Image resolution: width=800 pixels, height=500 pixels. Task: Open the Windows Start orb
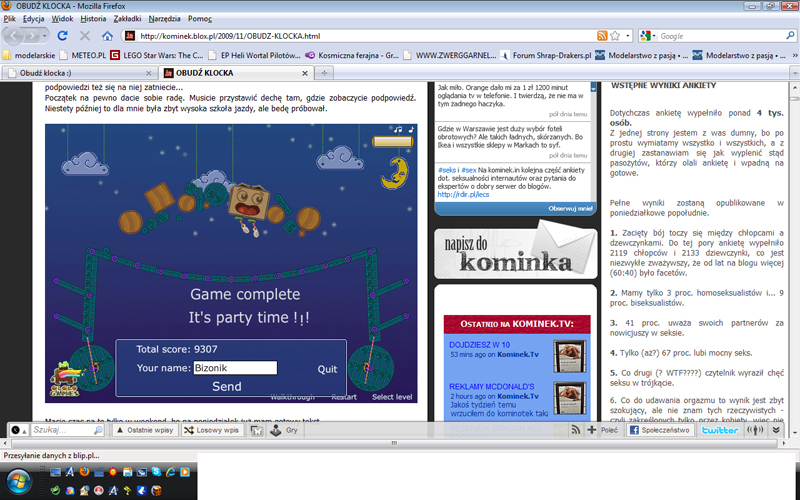tap(18, 481)
